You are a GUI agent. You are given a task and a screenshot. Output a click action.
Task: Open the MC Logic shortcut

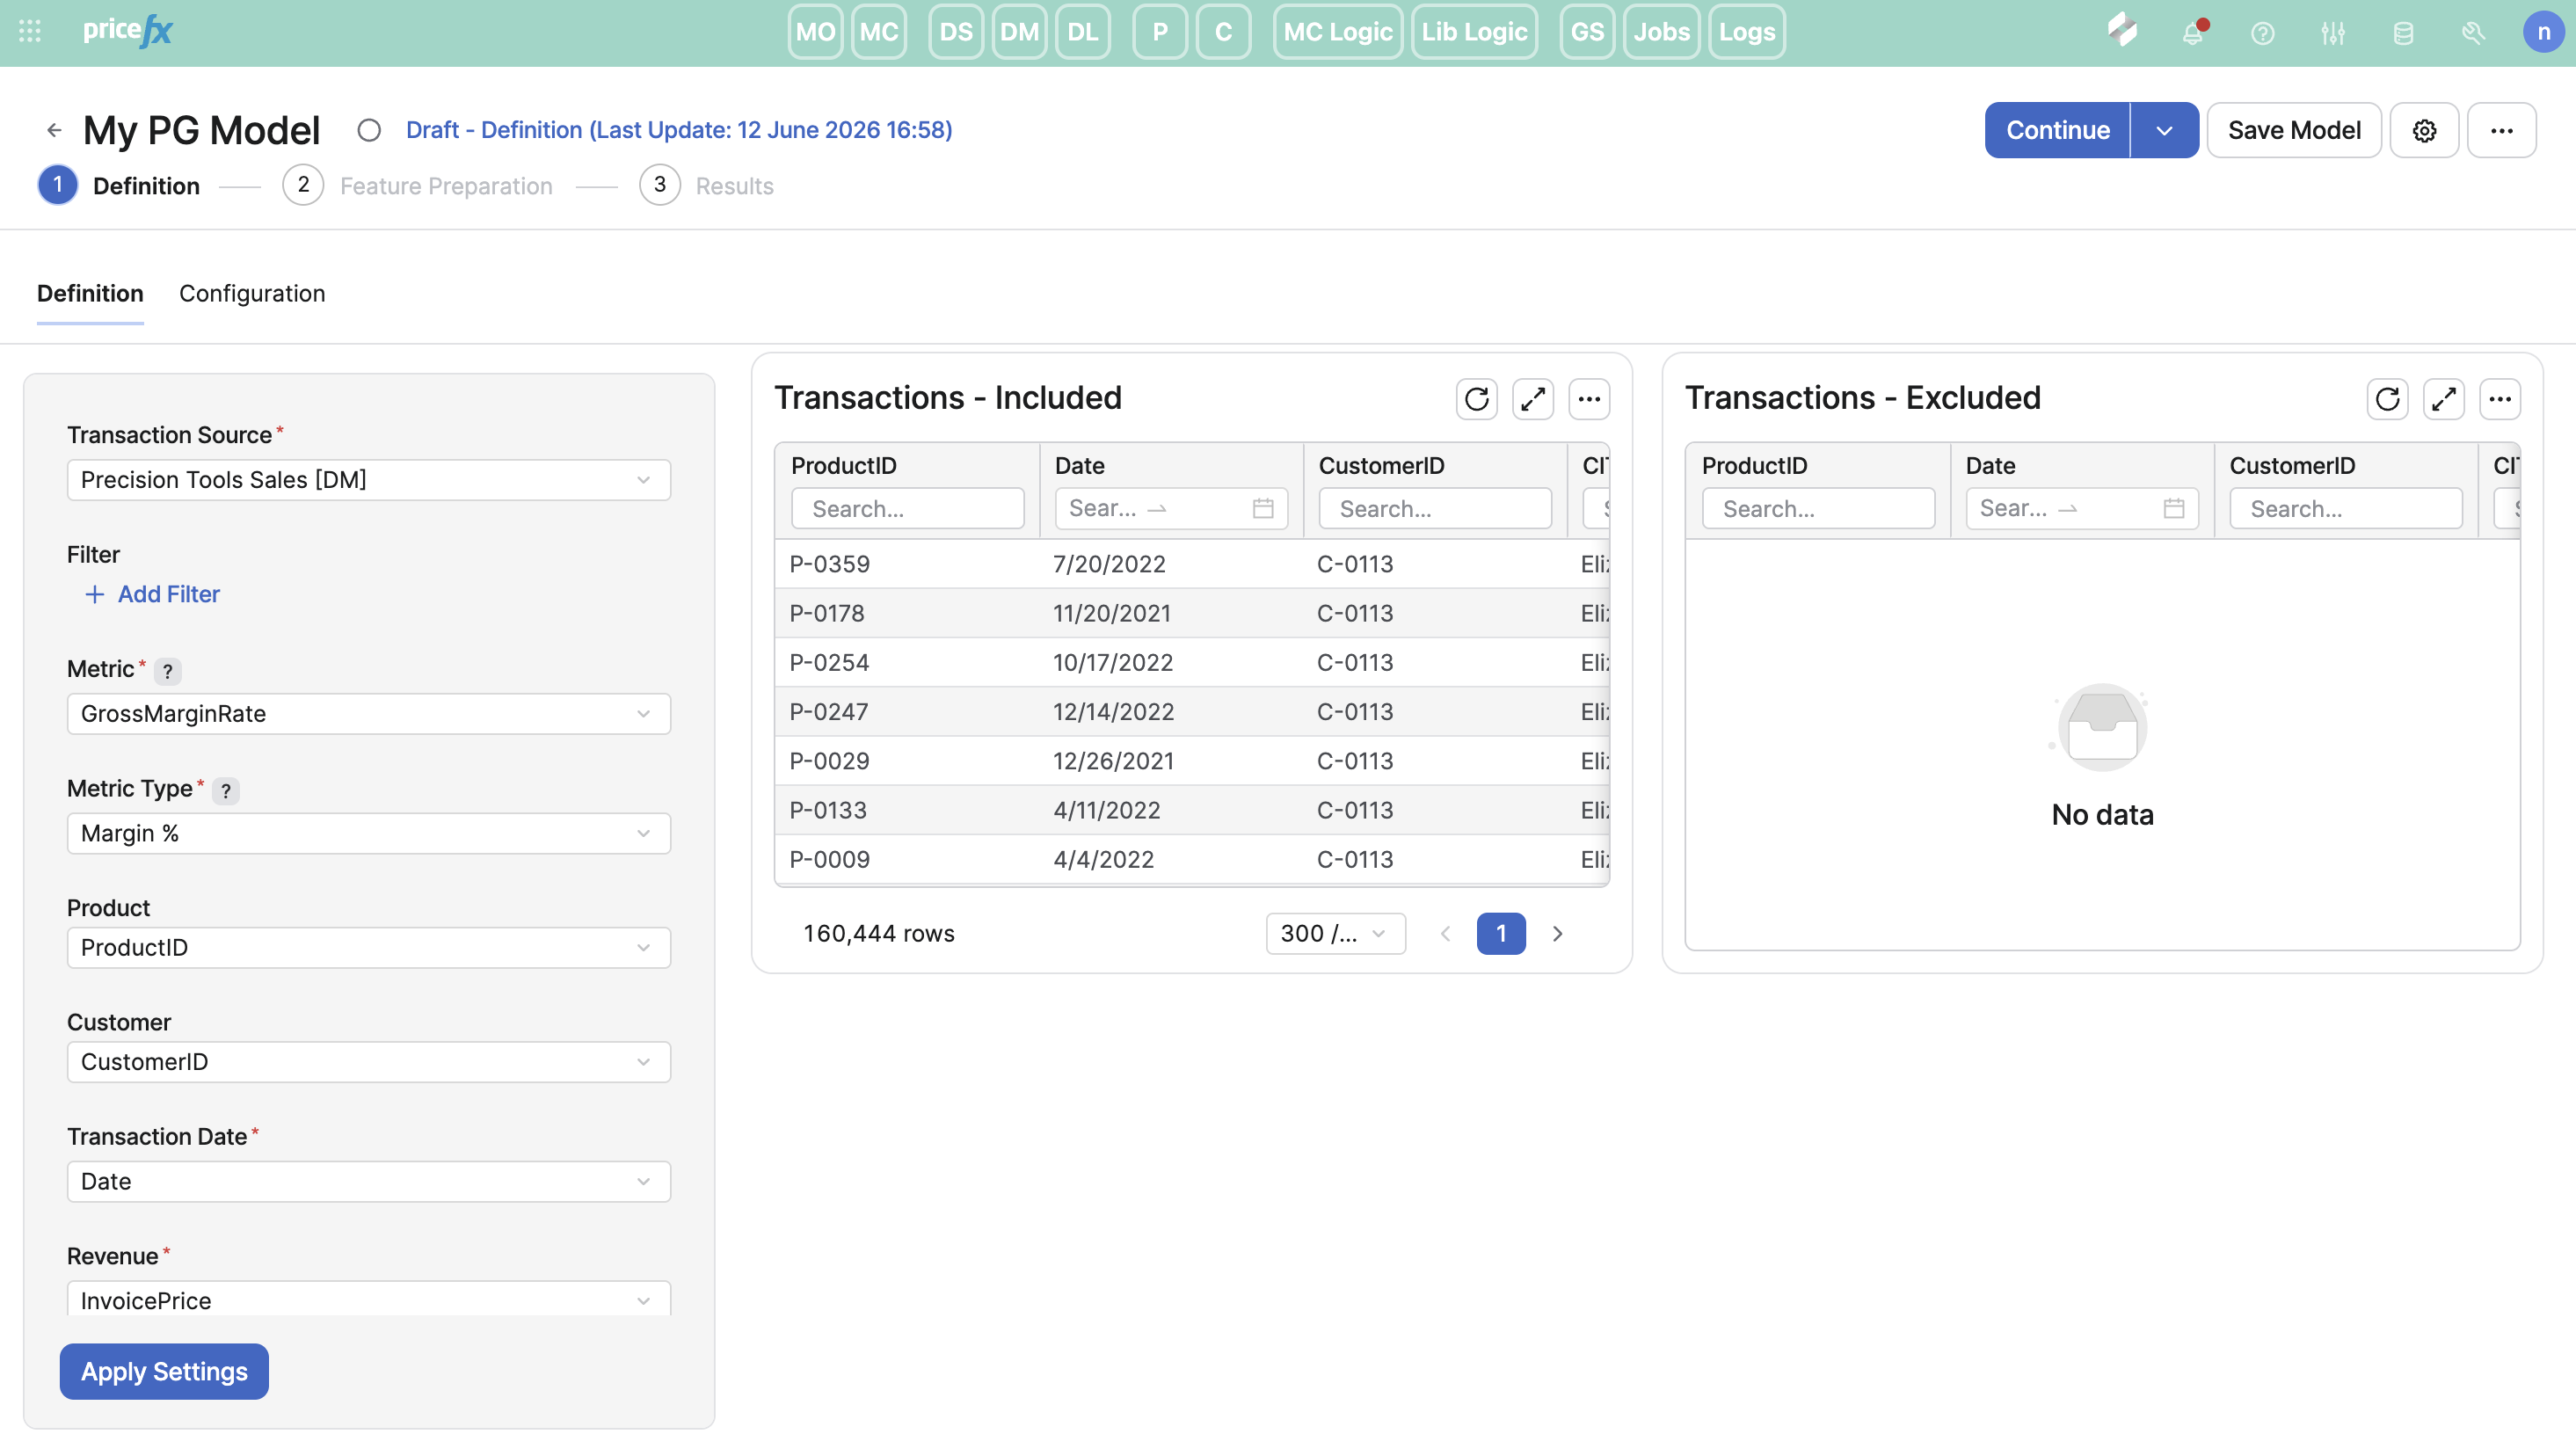tap(1337, 32)
